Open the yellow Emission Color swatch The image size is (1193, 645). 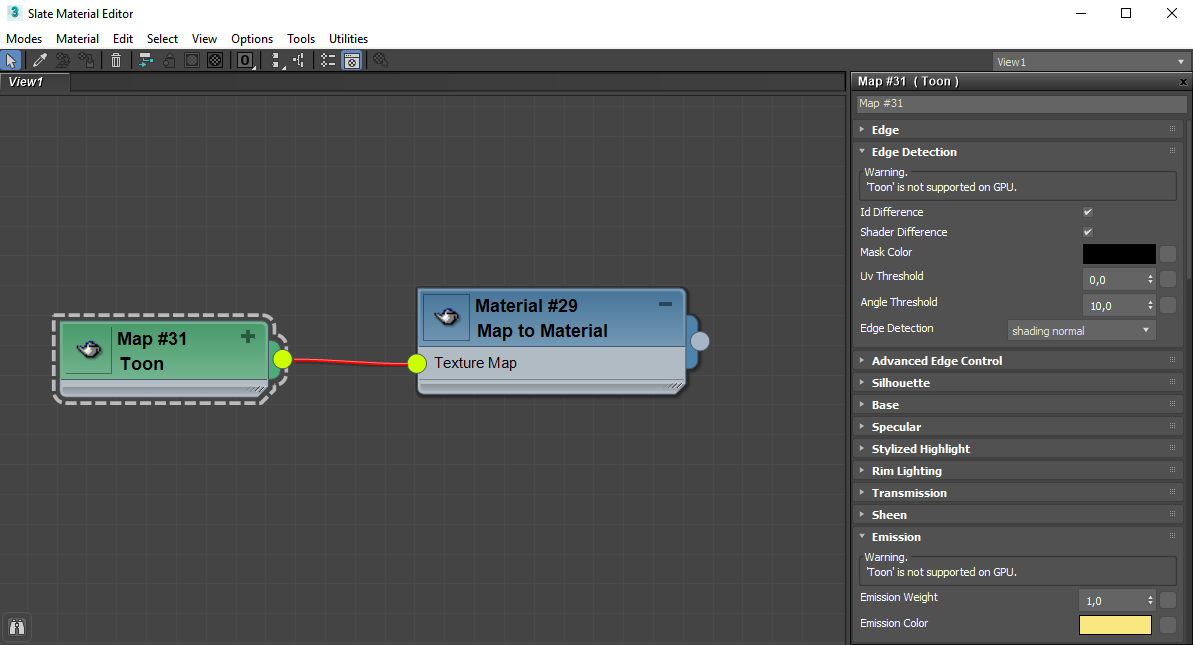1115,625
